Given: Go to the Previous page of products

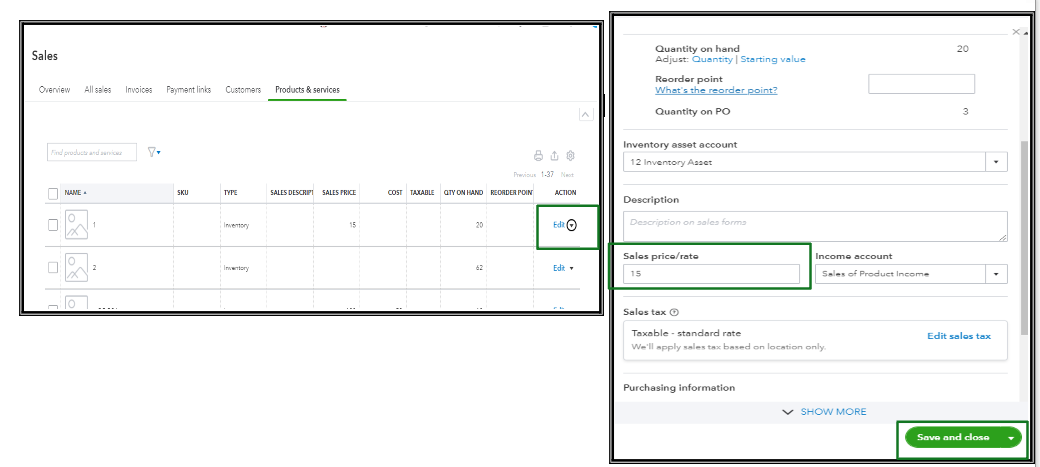Looking at the screenshot, I should pyautogui.click(x=525, y=175).
